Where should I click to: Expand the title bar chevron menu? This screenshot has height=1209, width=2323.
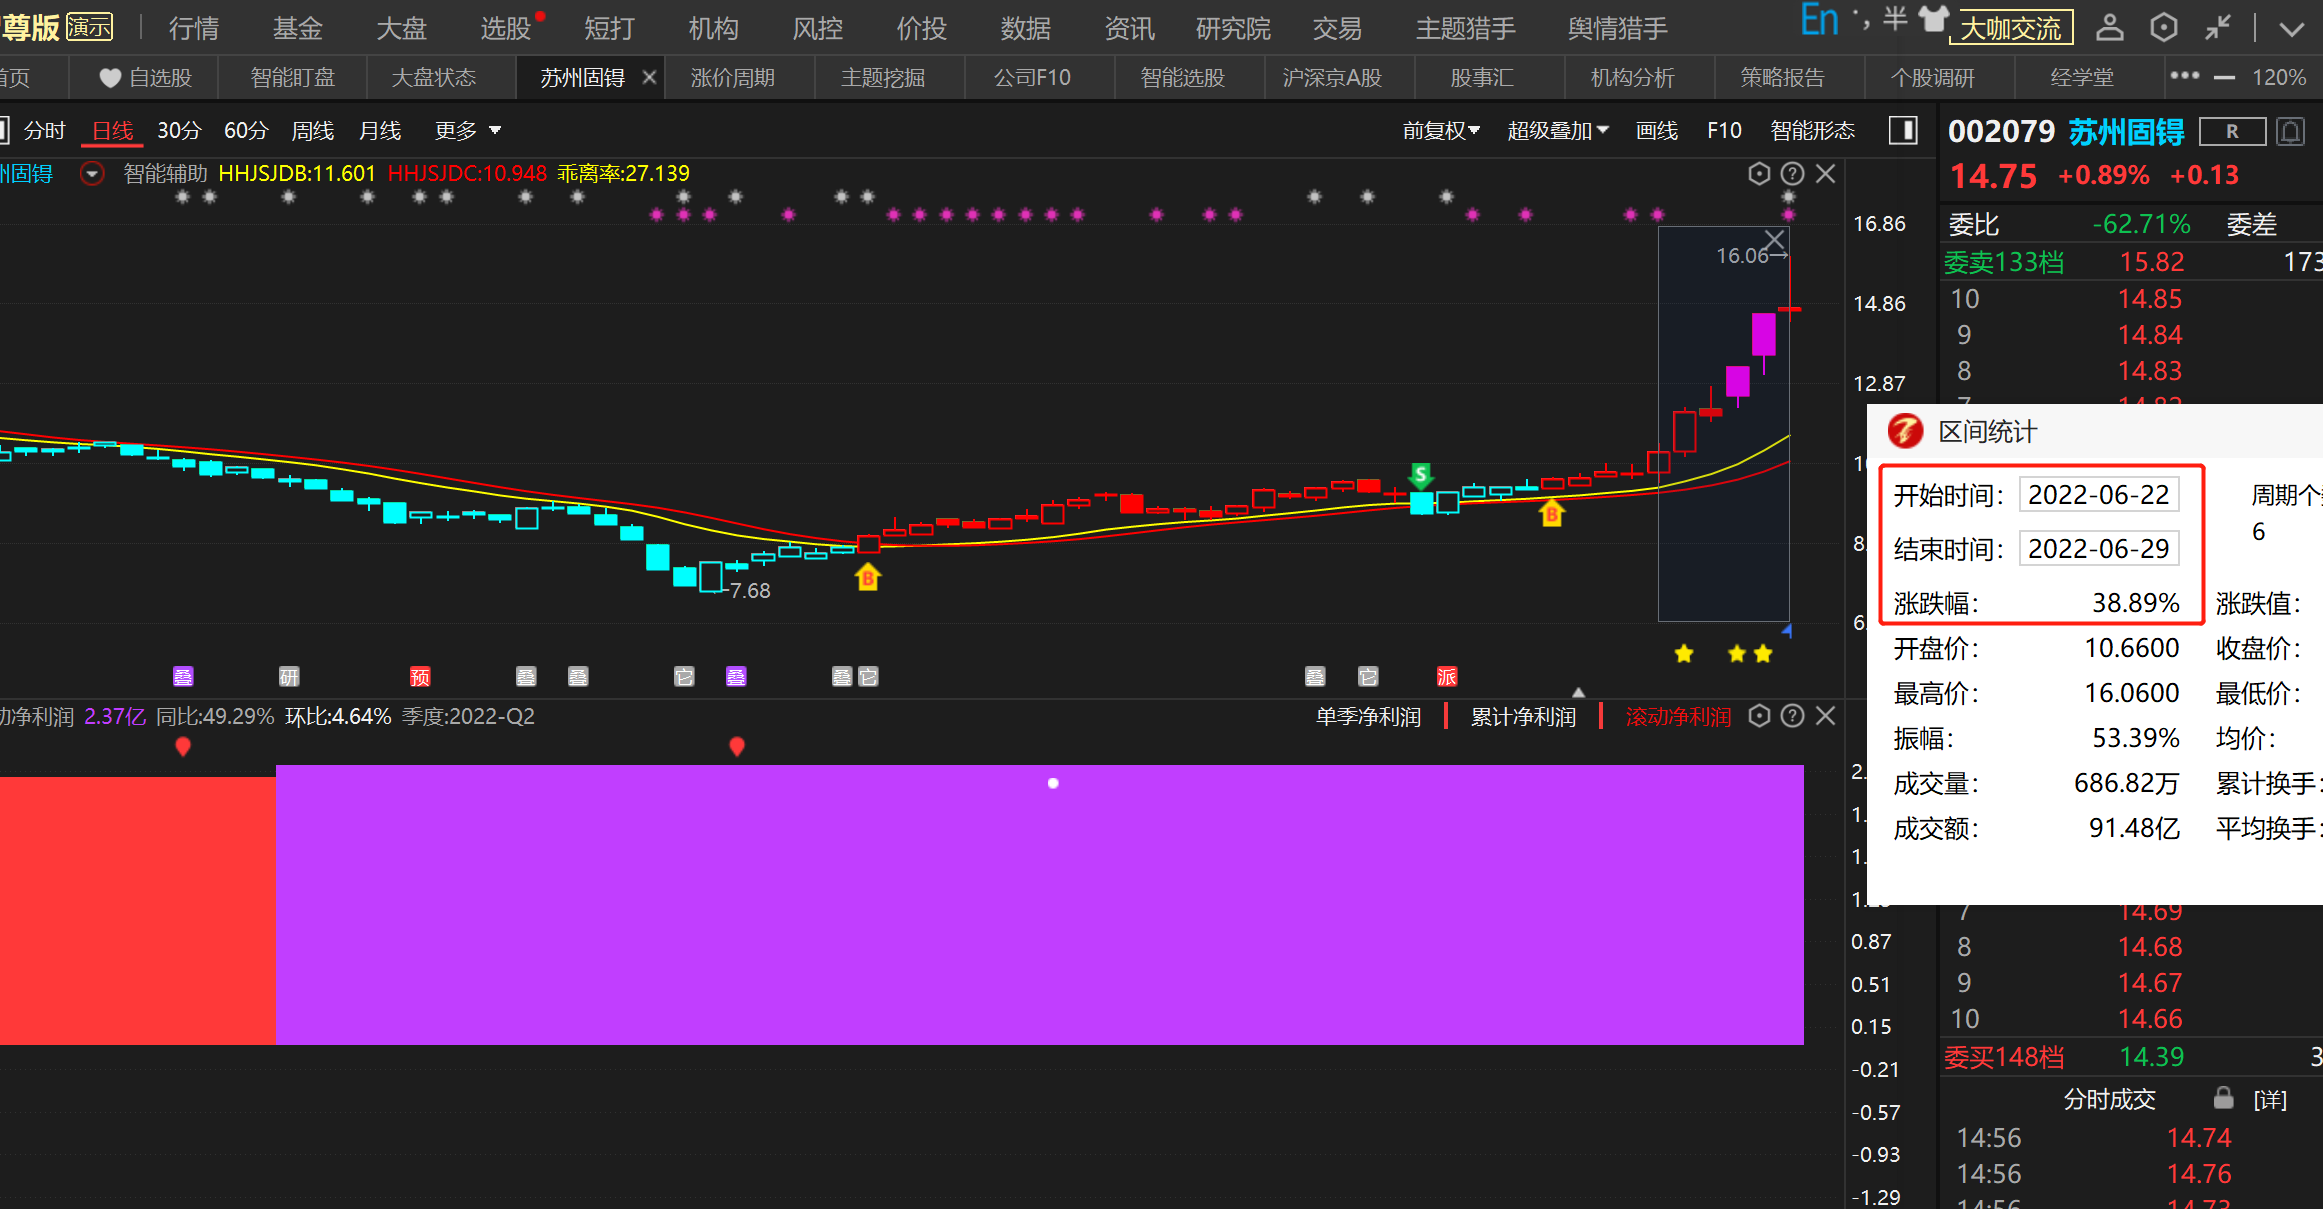(2291, 29)
